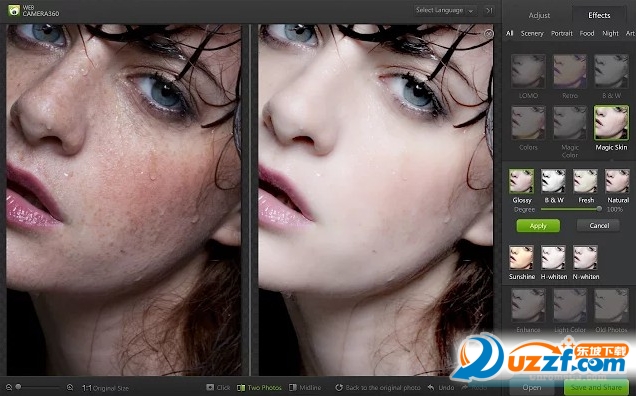Switch to the Adjust tab
The image size is (636, 396).
pos(539,15)
